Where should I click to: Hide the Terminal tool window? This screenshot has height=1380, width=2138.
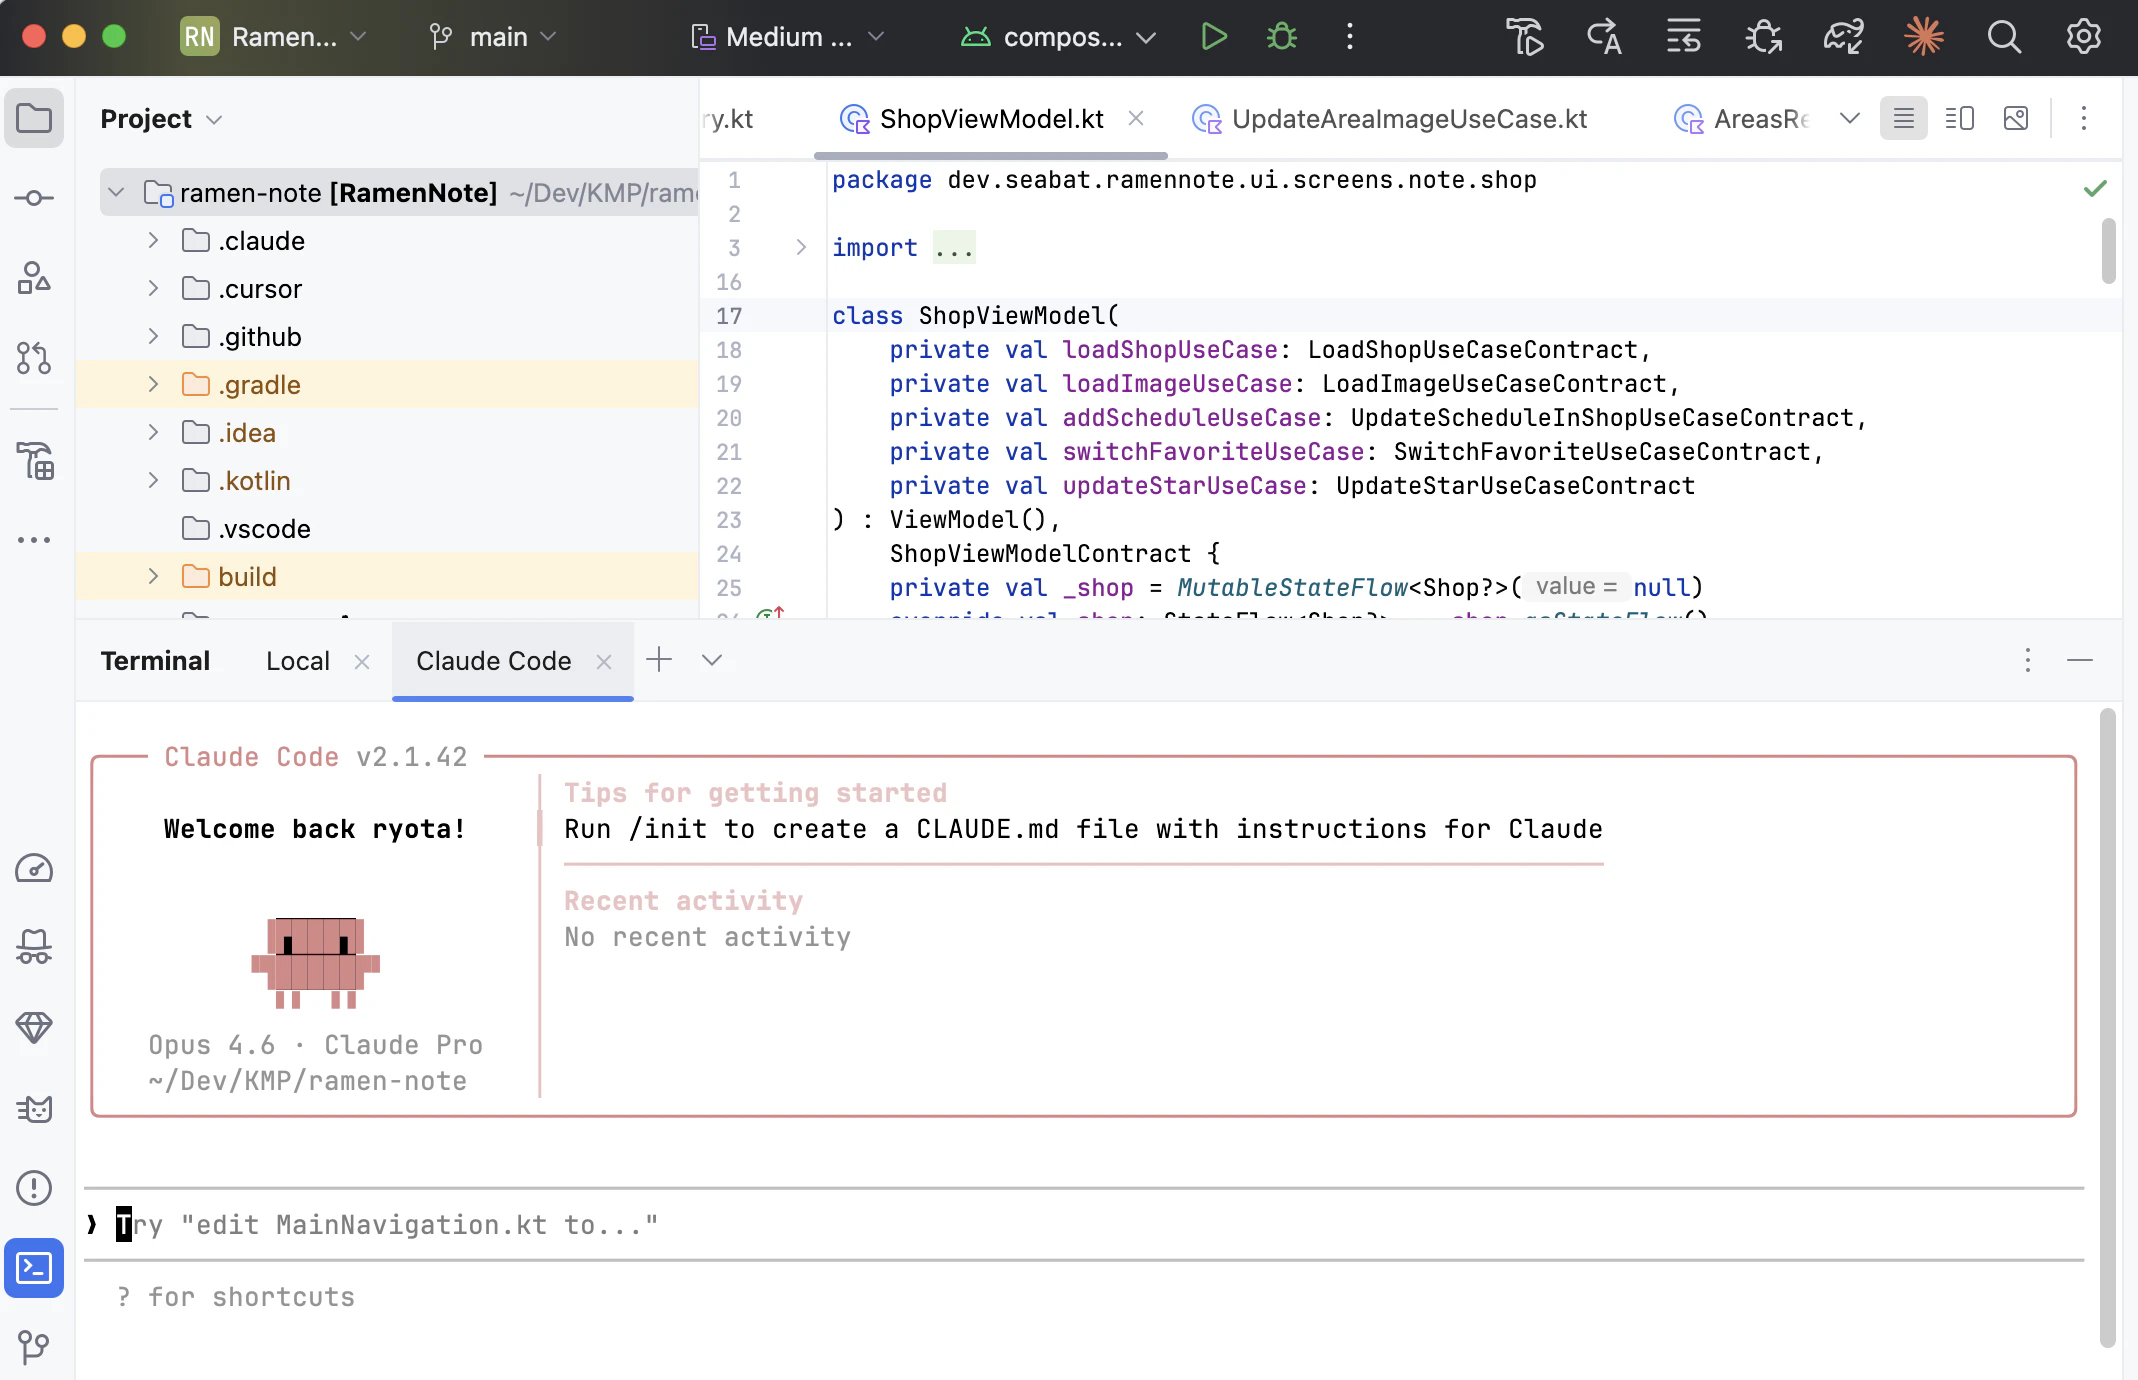pos(2080,660)
